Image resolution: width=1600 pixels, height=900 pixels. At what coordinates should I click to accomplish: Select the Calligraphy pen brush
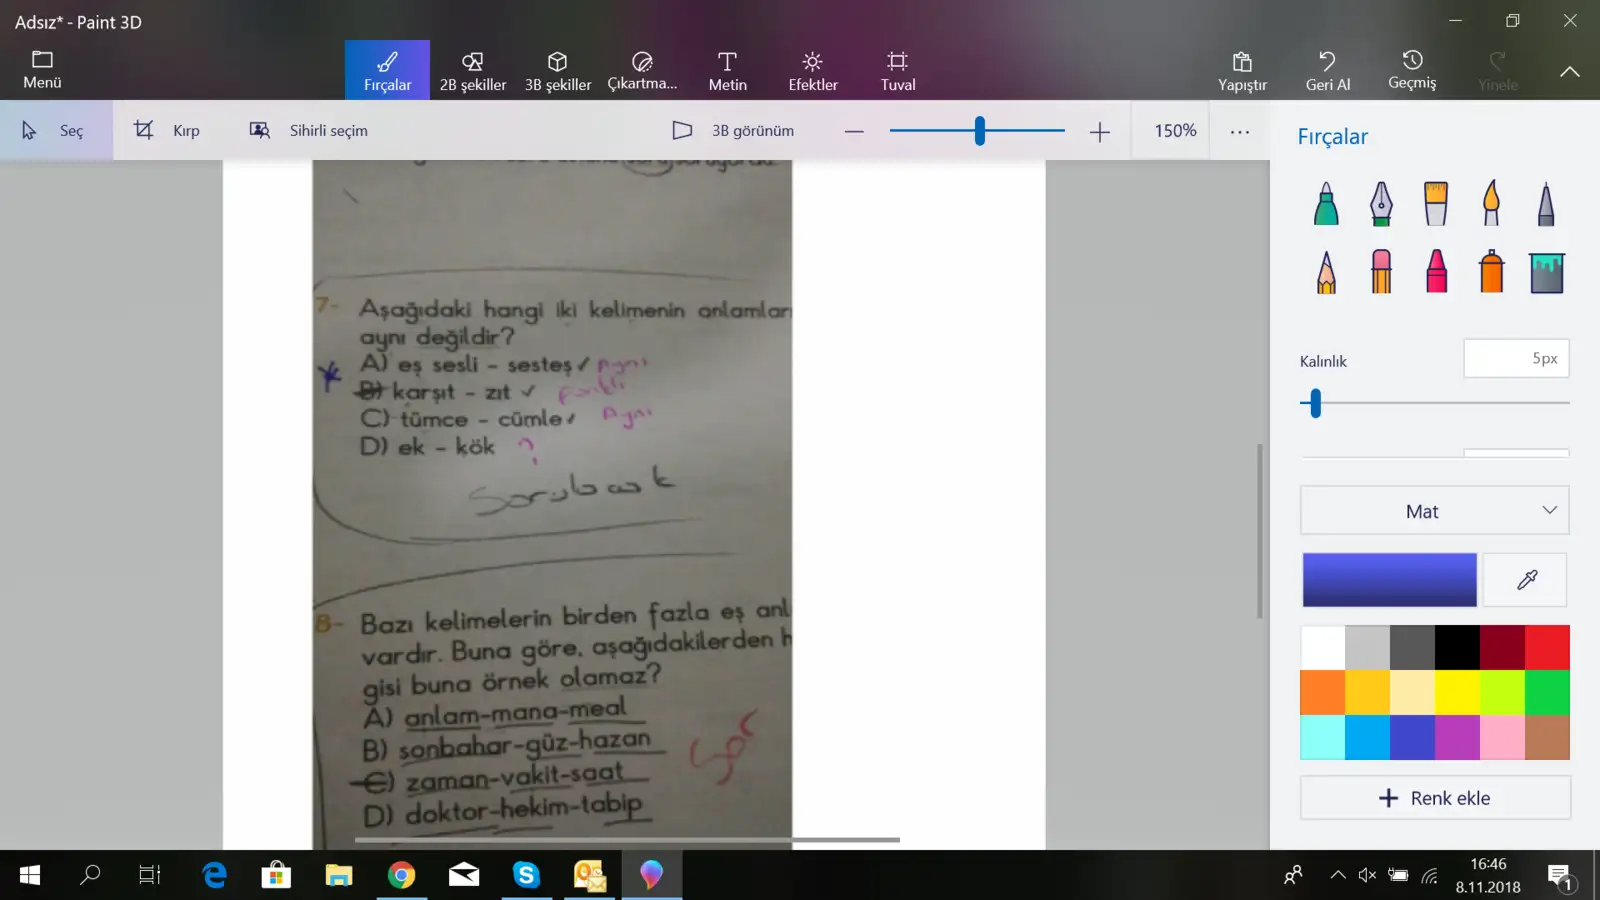(x=1381, y=204)
